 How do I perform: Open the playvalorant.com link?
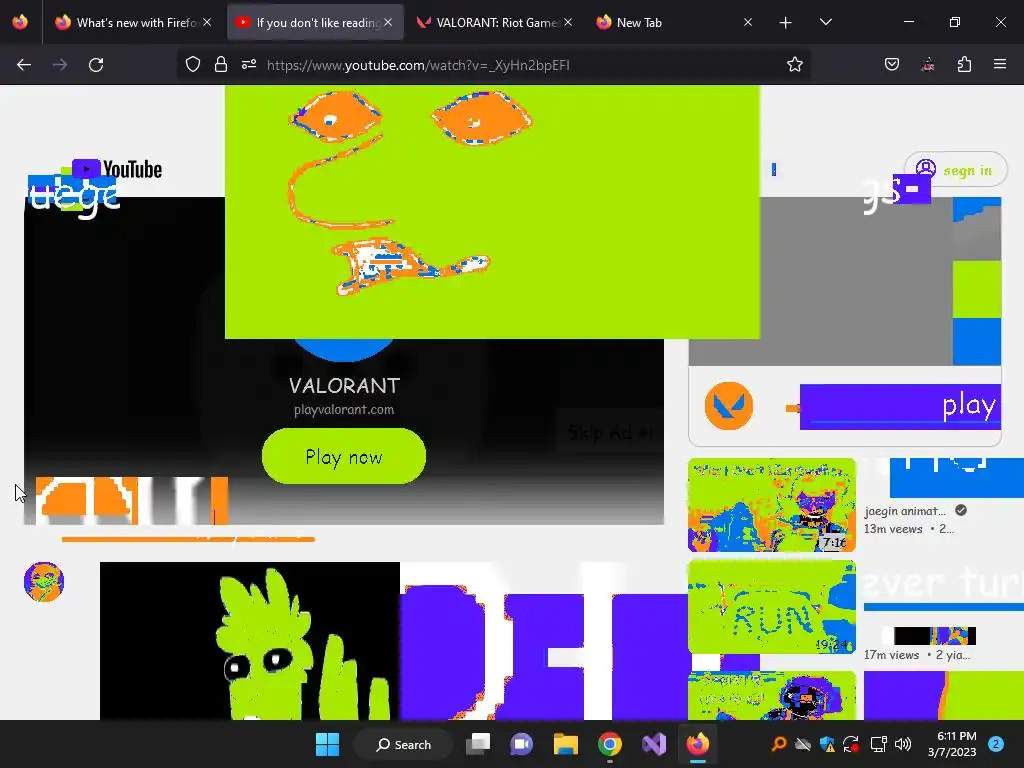pos(344,409)
